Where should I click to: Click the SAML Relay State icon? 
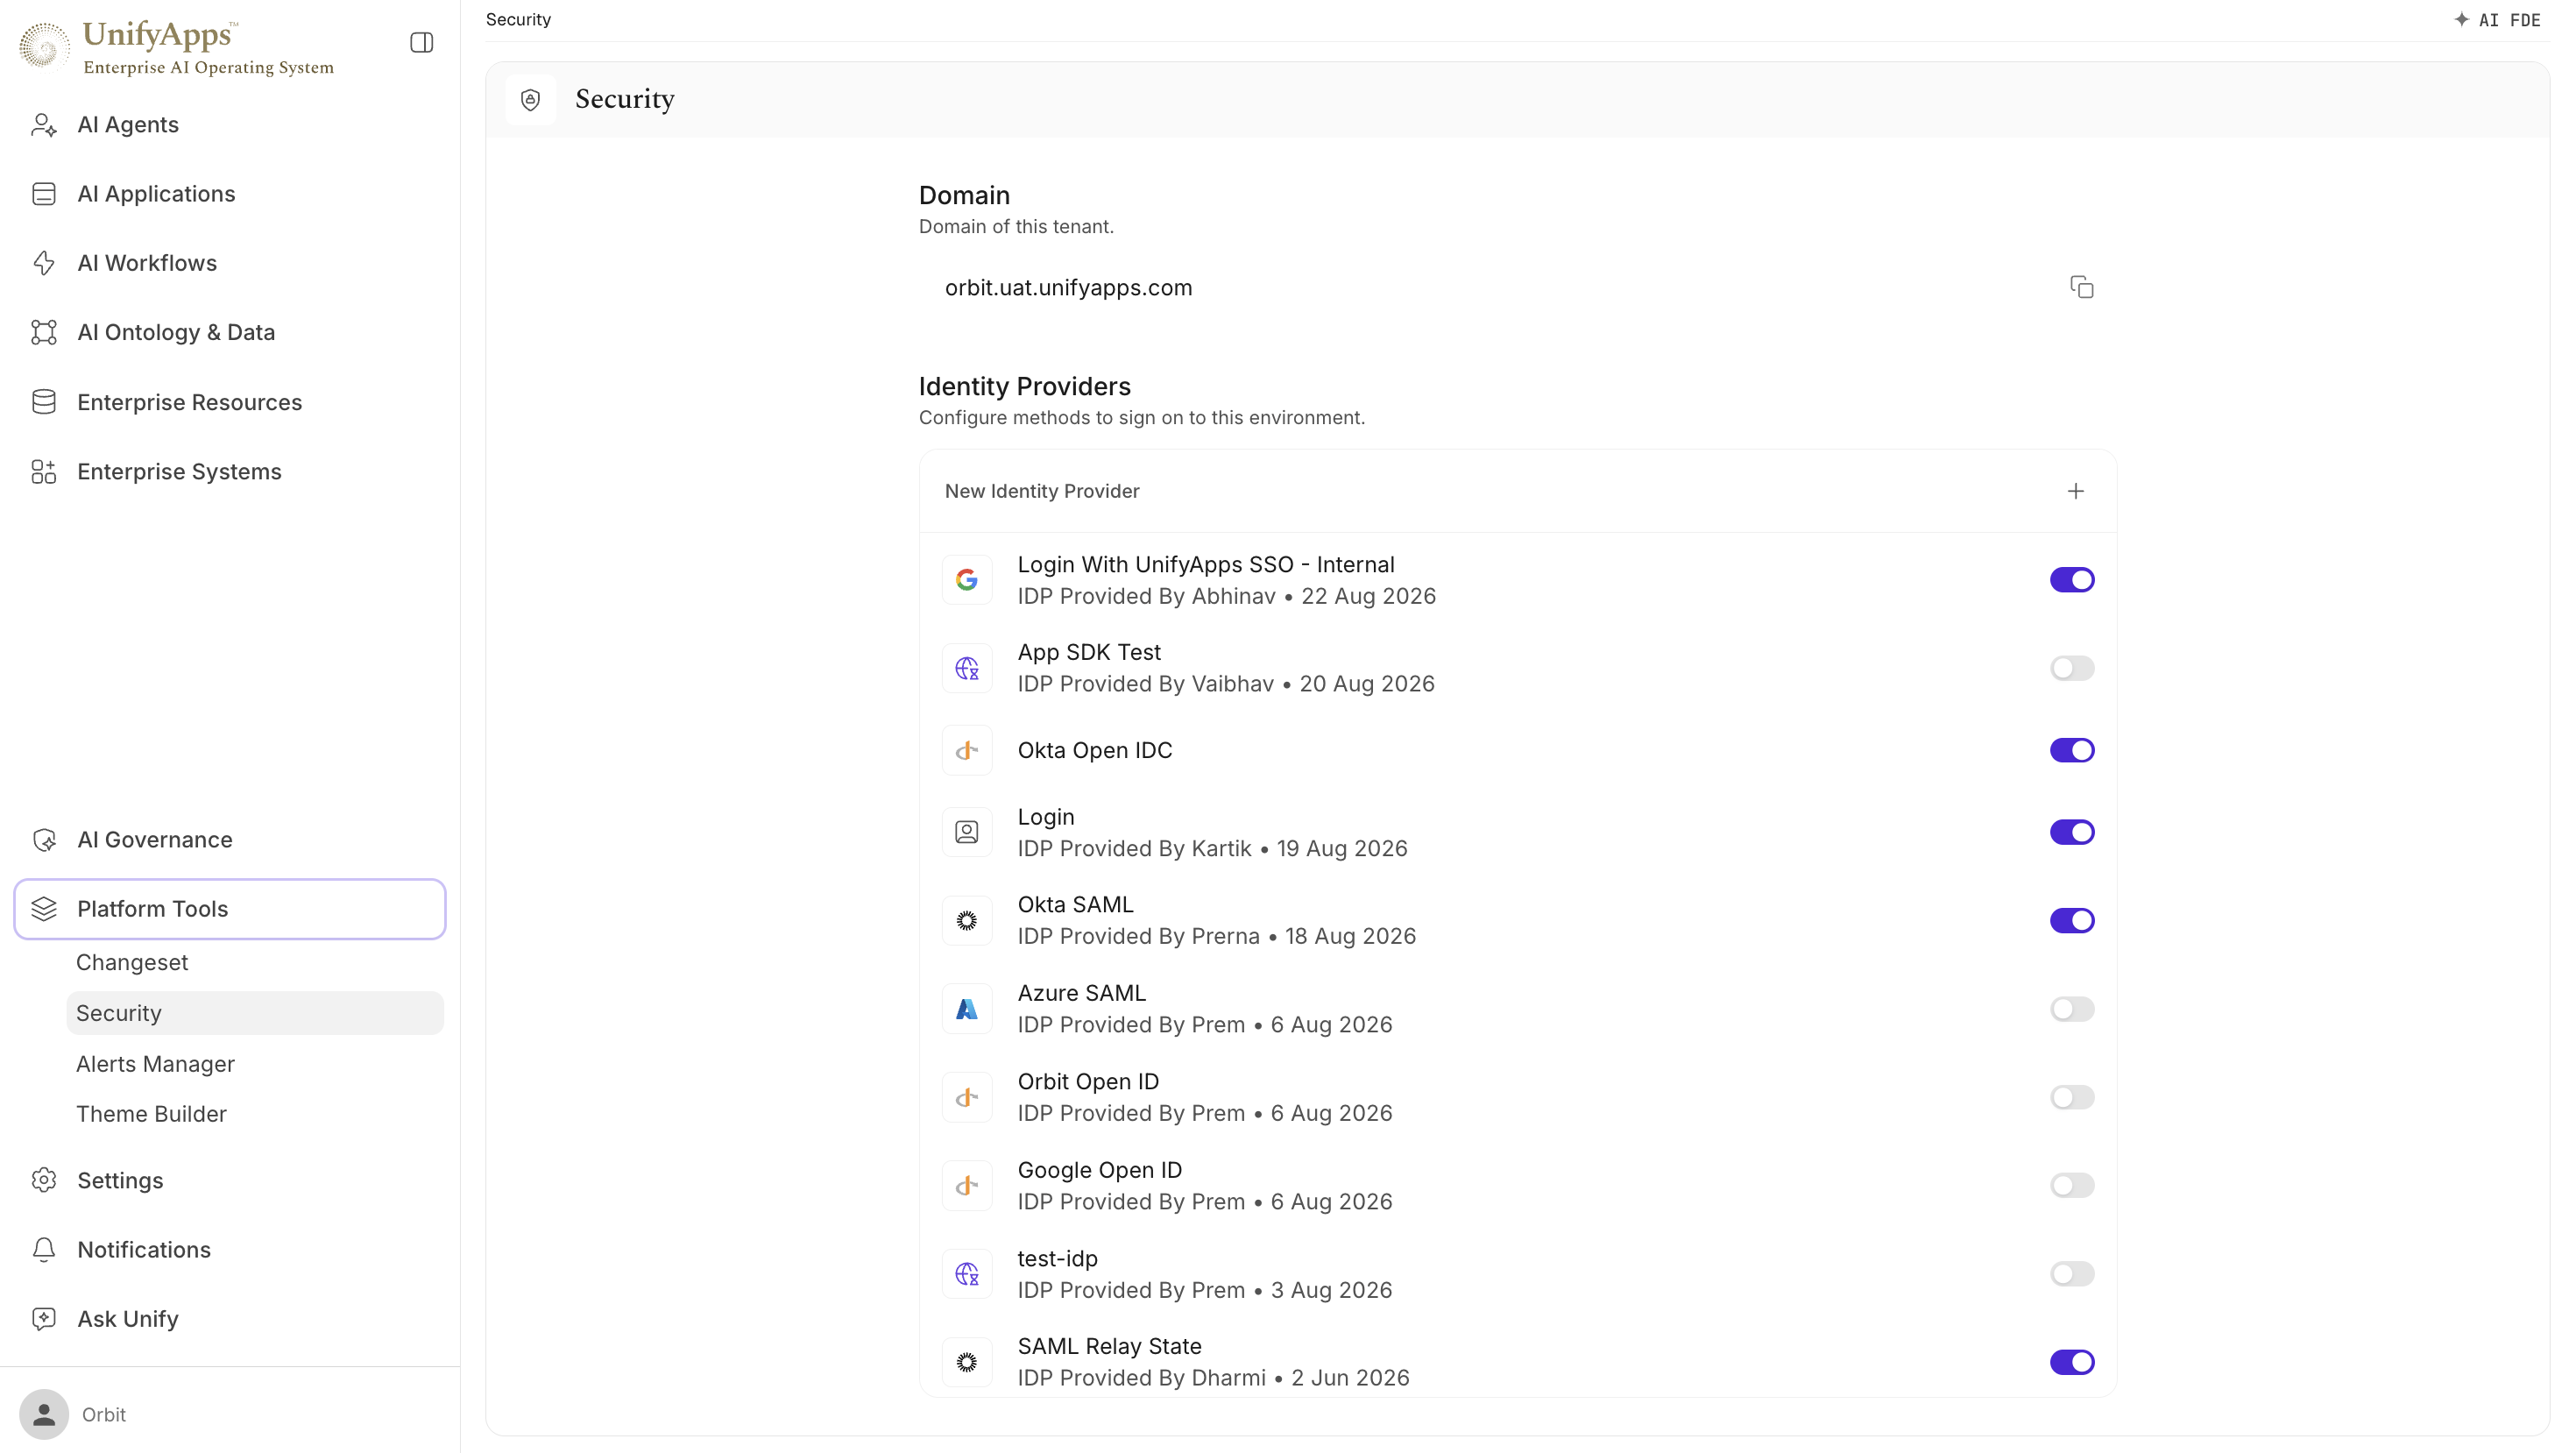[x=967, y=1362]
